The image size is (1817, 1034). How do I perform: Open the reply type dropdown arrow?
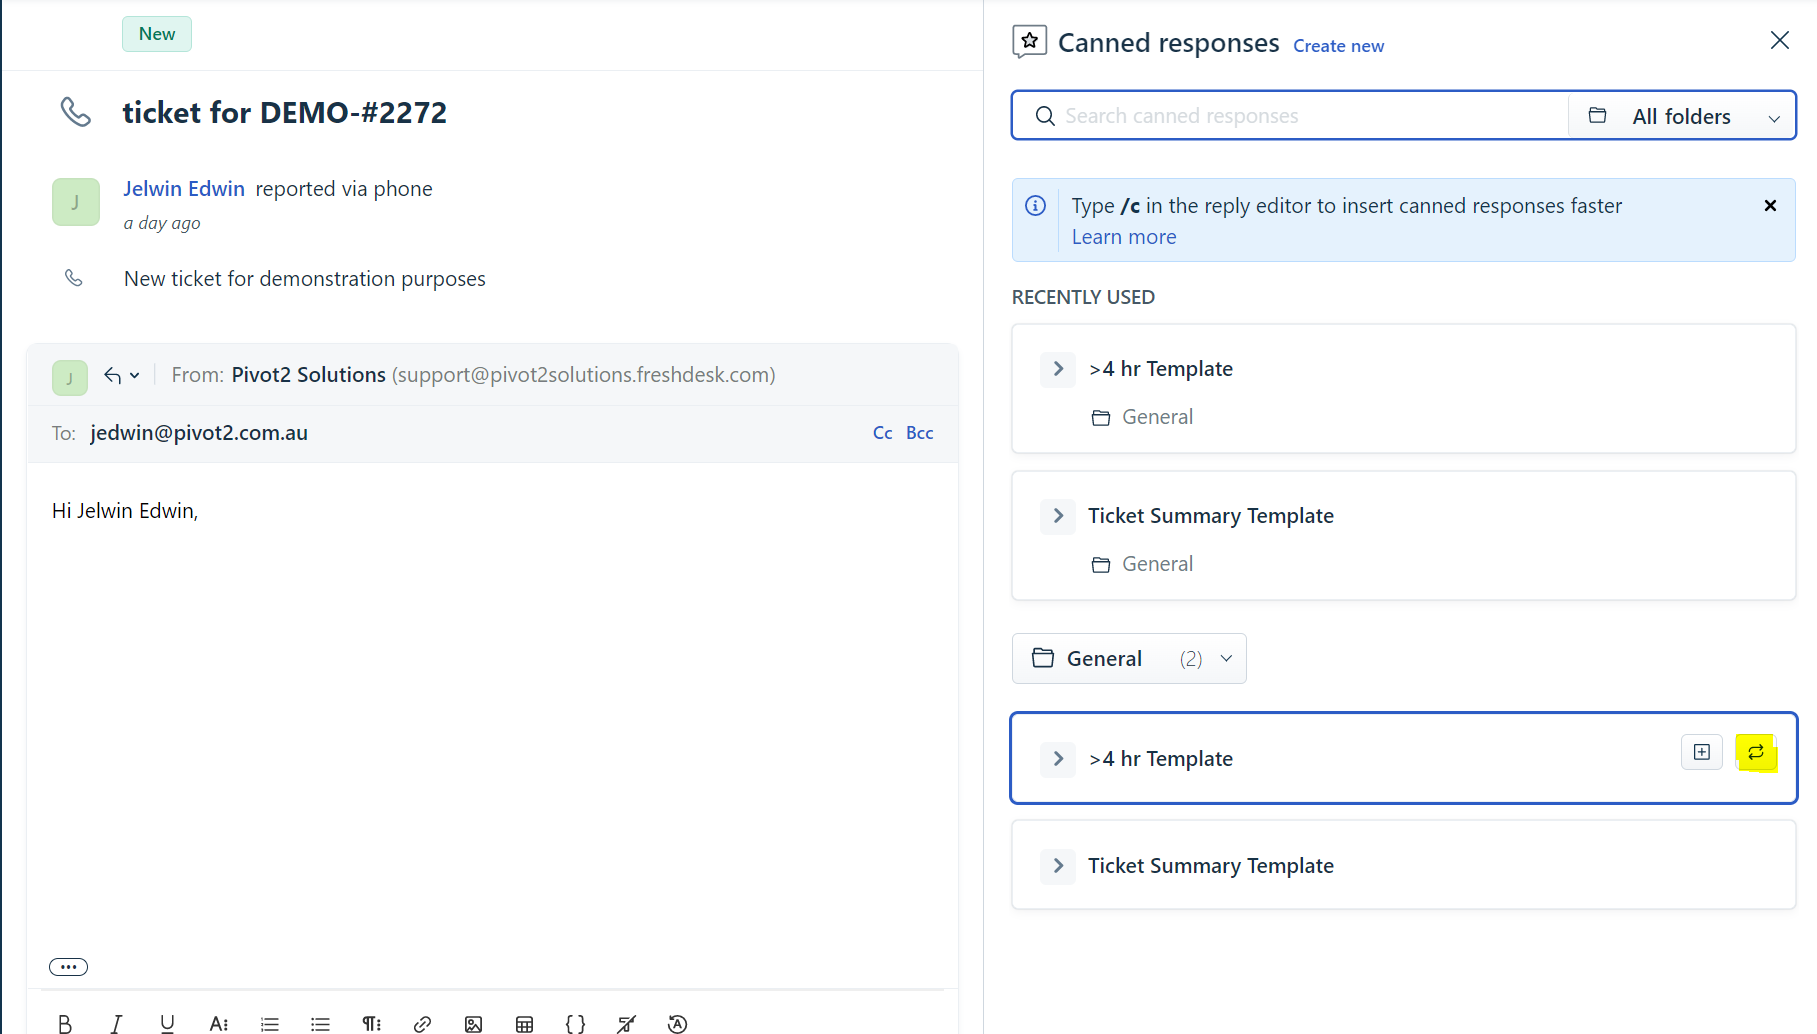coord(136,375)
